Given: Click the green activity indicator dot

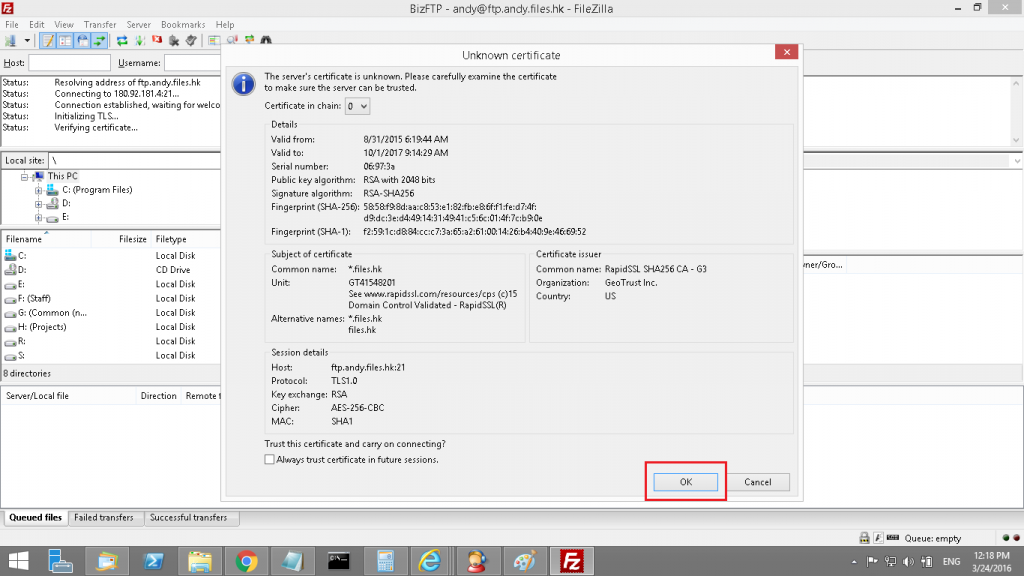Looking at the screenshot, I should 1006,538.
